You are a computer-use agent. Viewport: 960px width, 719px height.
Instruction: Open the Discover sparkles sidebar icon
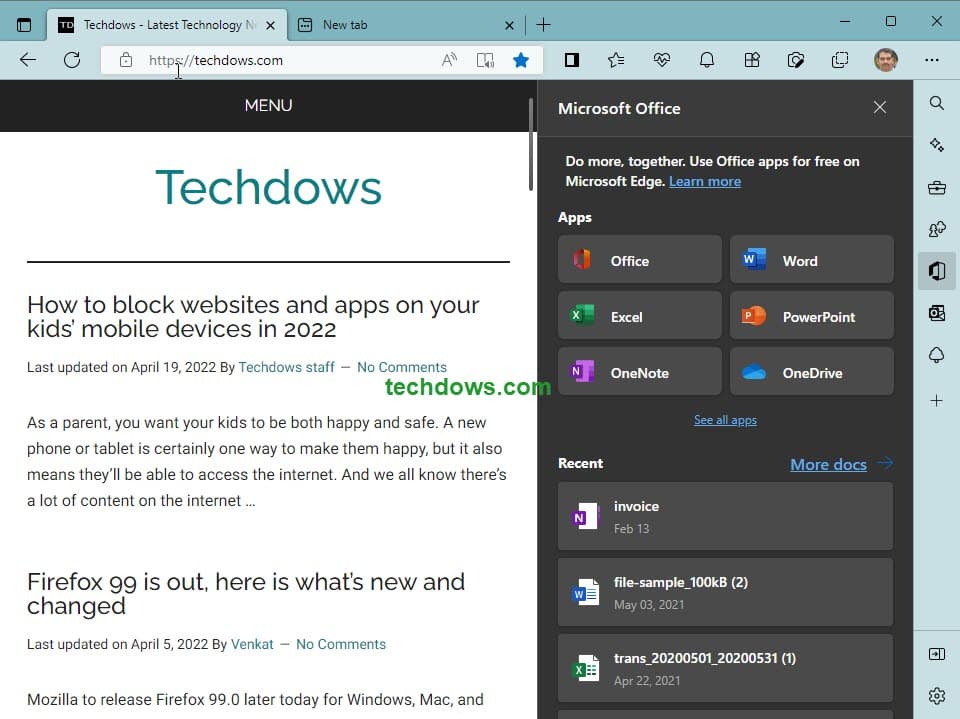point(936,145)
